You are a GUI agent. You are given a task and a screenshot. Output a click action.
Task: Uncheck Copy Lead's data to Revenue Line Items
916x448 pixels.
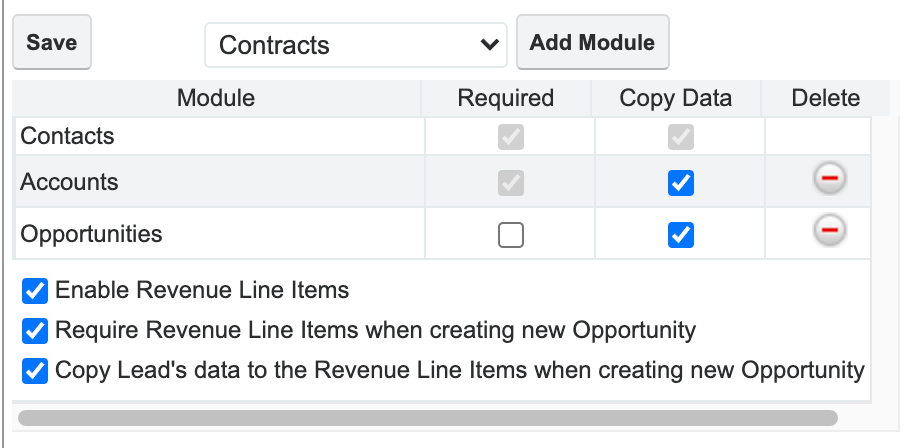35,371
